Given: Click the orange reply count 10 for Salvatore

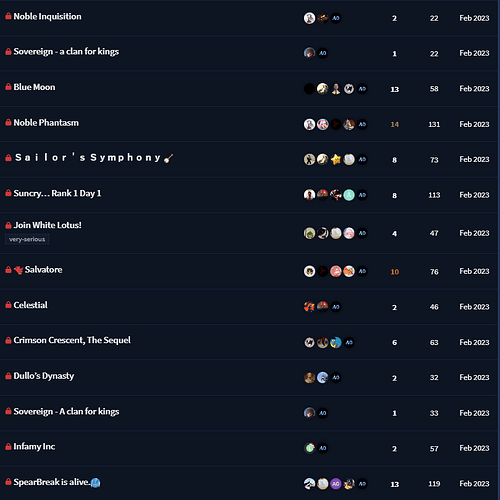Looking at the screenshot, I should tap(395, 272).
